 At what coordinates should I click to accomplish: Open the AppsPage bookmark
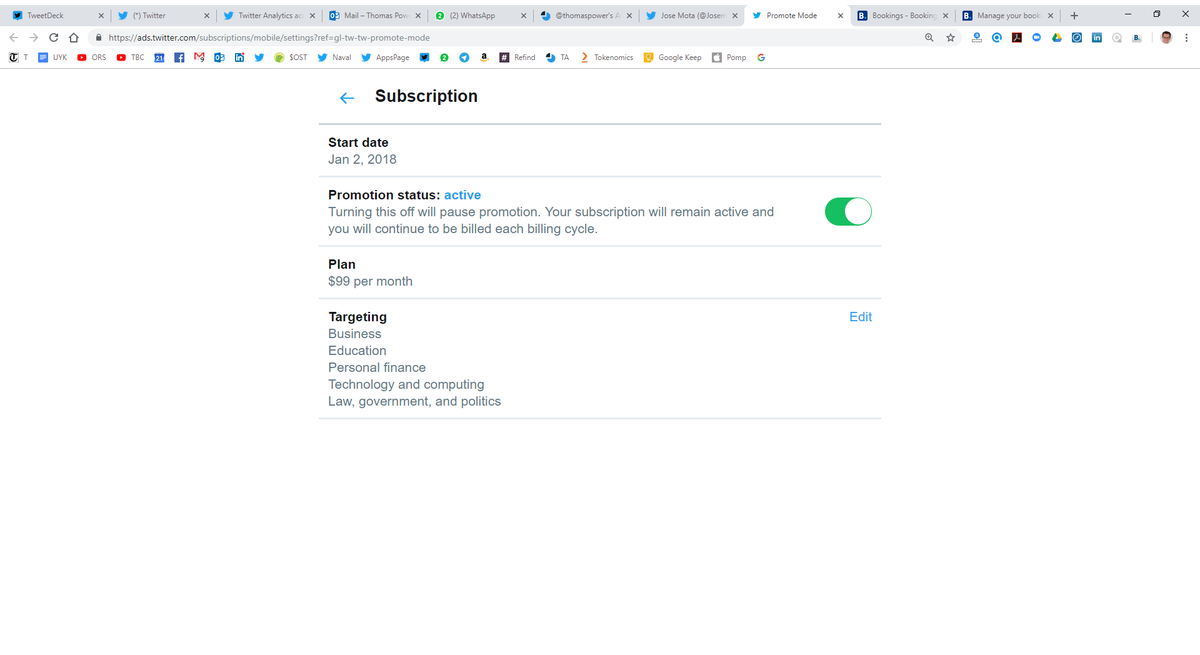pyautogui.click(x=386, y=57)
